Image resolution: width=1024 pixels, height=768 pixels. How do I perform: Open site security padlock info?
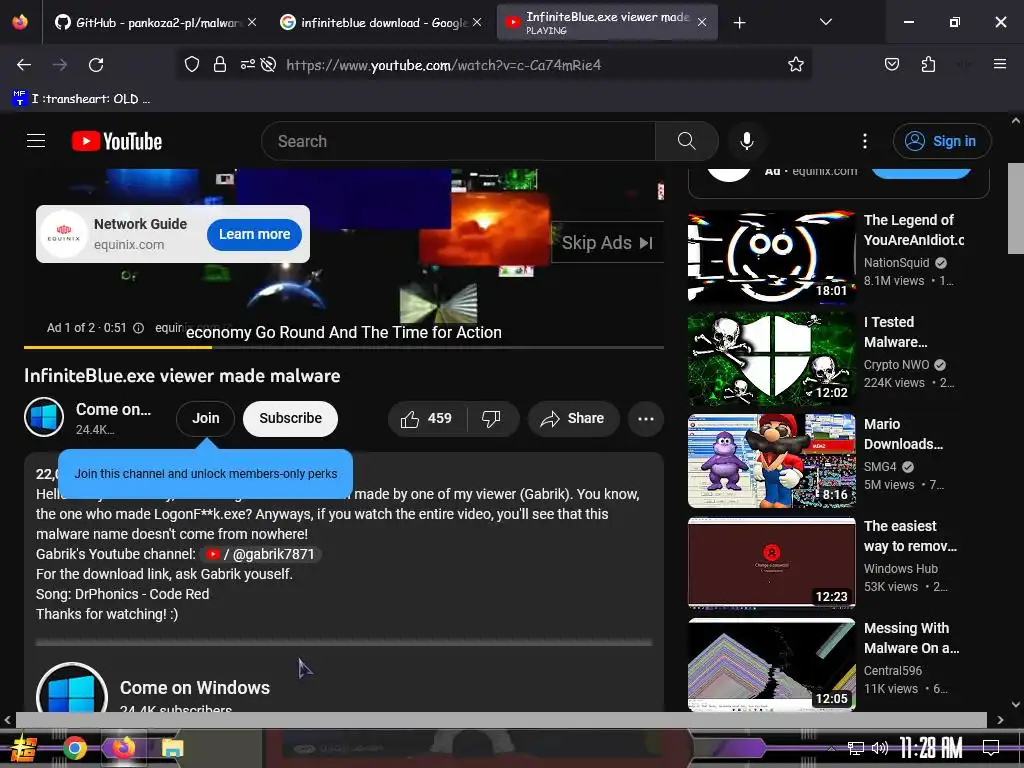pos(220,65)
